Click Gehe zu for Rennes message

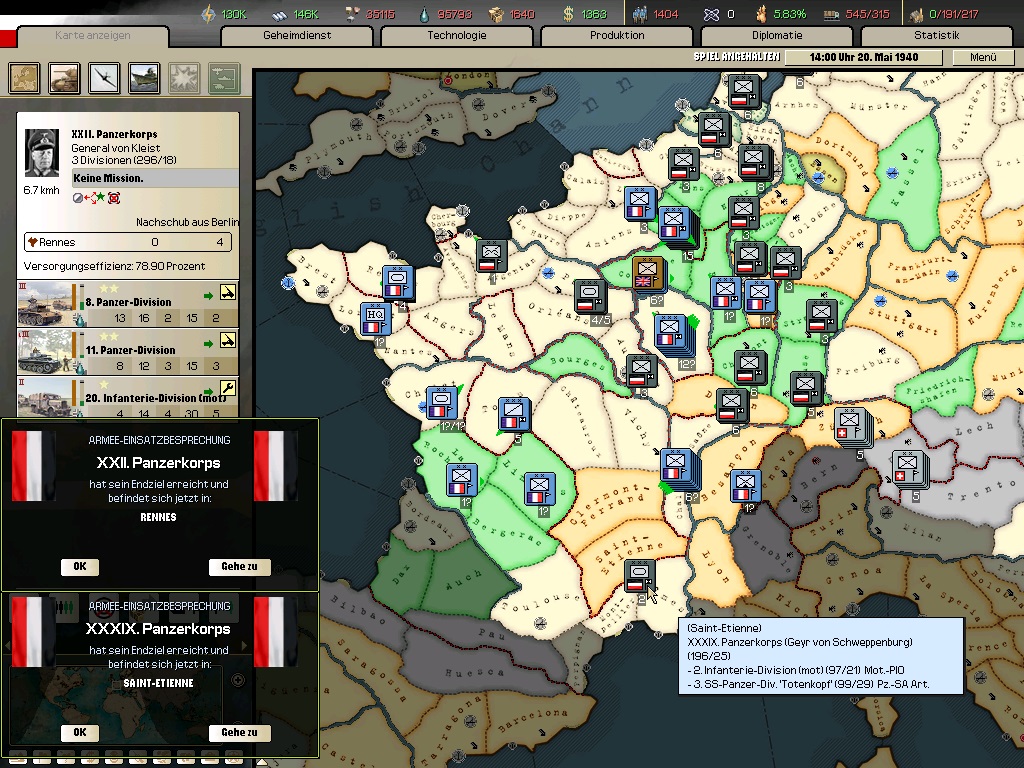point(239,566)
